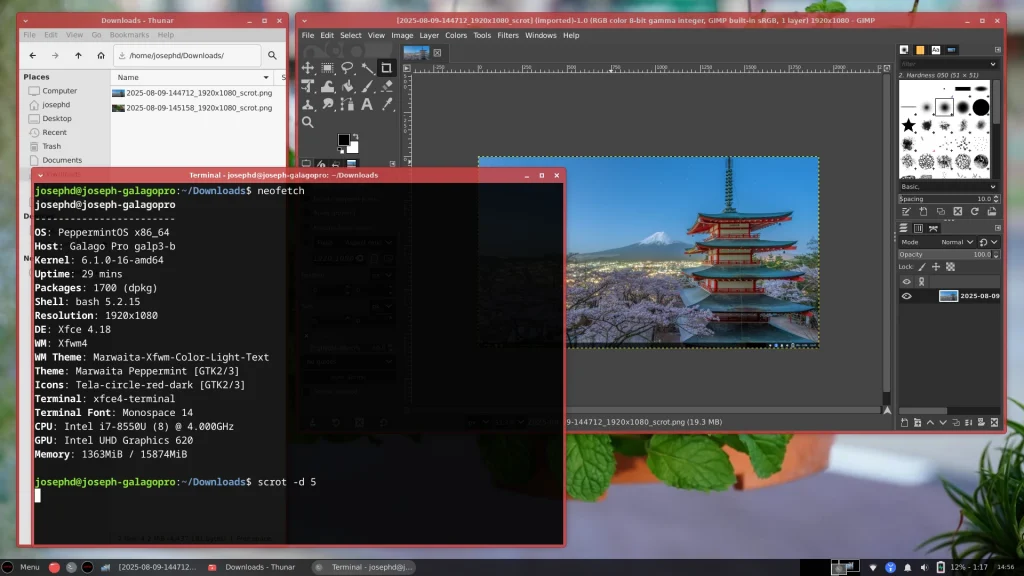1024x576 pixels.
Task: Search files in Thunar
Action: [x=272, y=56]
